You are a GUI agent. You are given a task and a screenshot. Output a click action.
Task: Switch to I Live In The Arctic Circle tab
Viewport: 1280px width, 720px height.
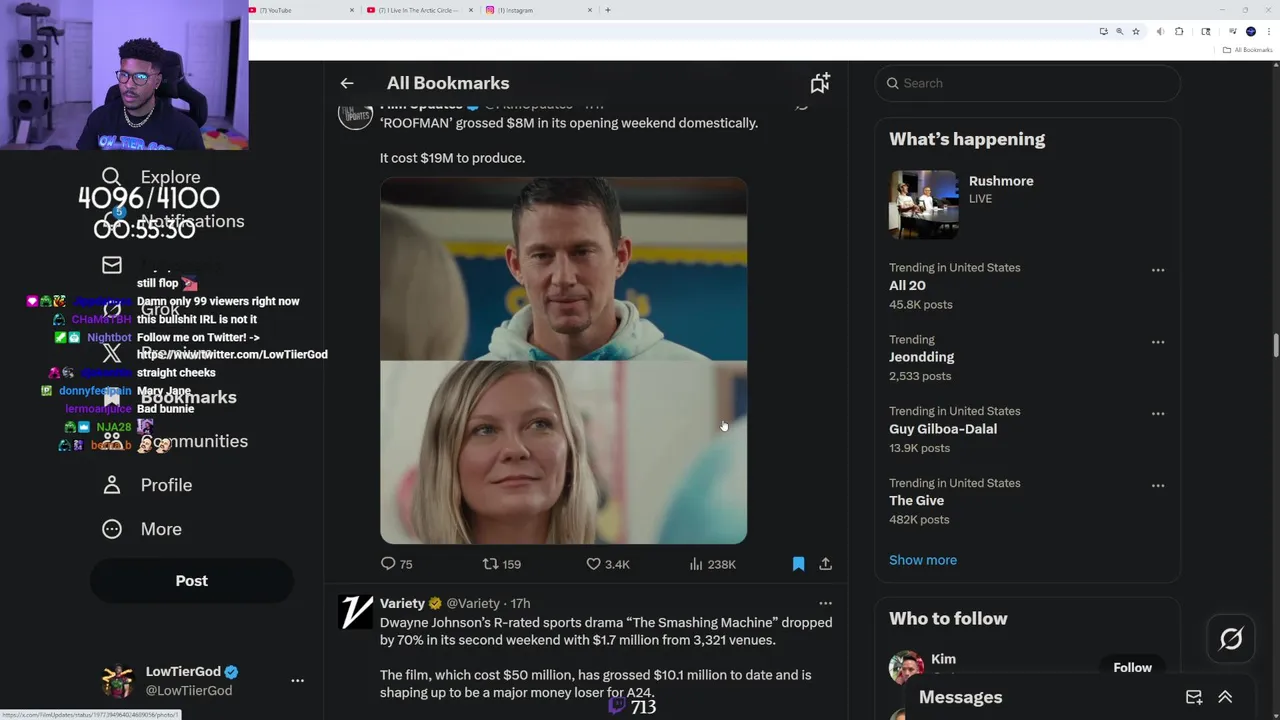[x=418, y=10]
